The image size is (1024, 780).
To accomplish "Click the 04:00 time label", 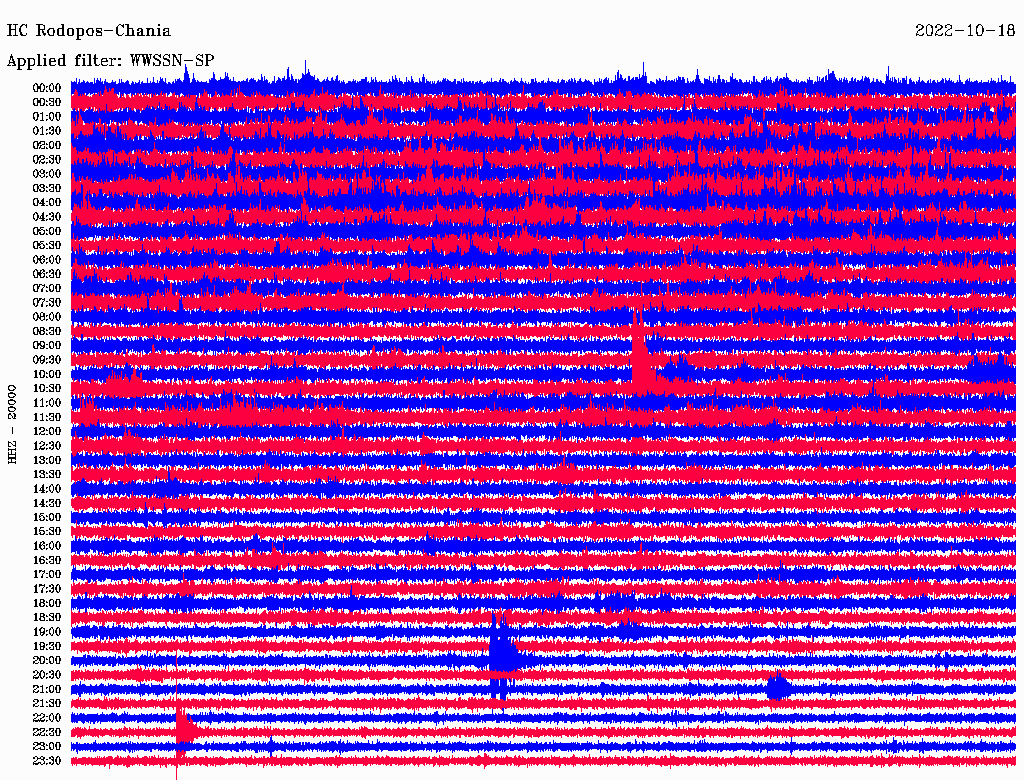I will coord(47,203).
